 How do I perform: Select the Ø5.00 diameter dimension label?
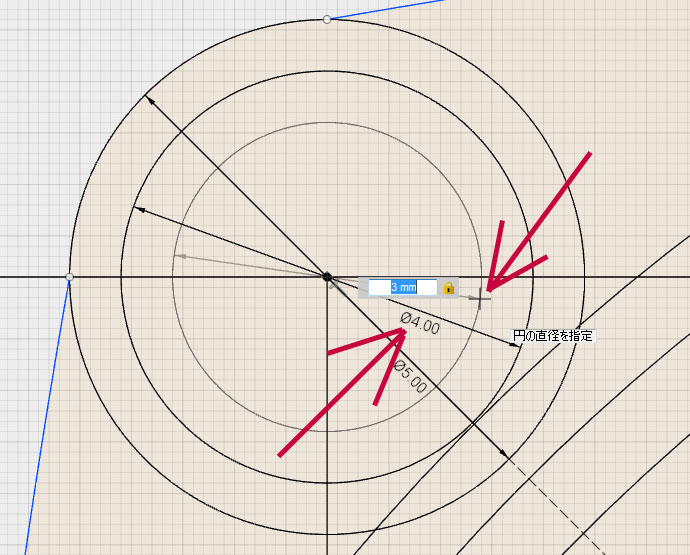click(410, 377)
